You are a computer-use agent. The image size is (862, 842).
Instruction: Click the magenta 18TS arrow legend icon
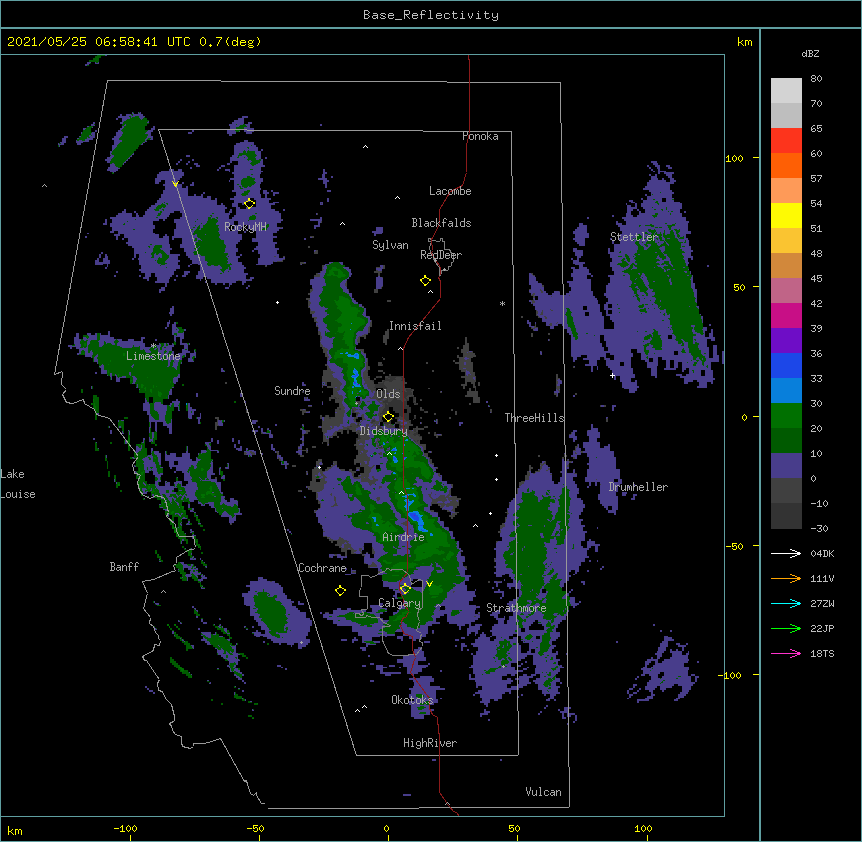(786, 653)
